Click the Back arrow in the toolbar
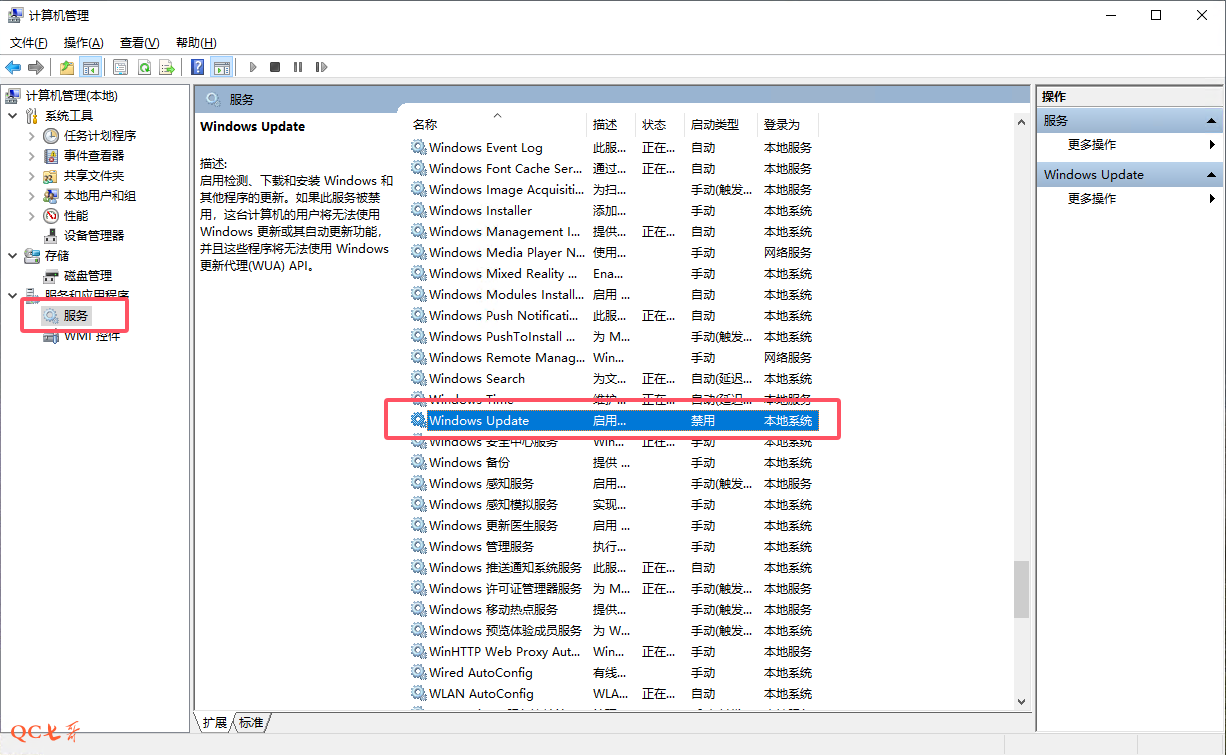1226x755 pixels. (13, 67)
